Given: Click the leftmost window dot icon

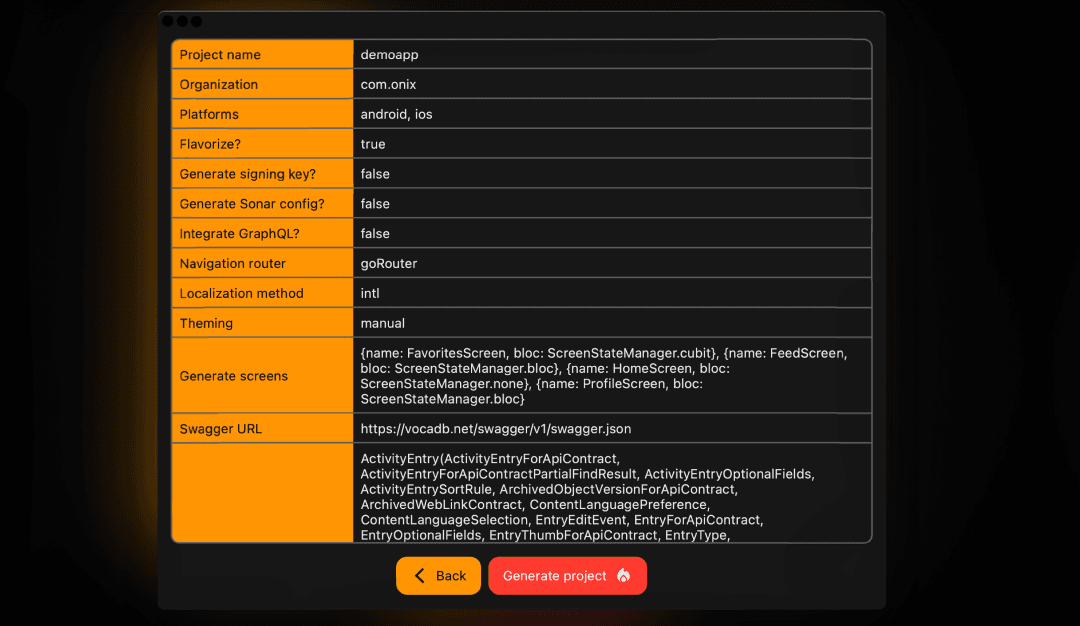Looking at the screenshot, I should pyautogui.click(x=169, y=19).
